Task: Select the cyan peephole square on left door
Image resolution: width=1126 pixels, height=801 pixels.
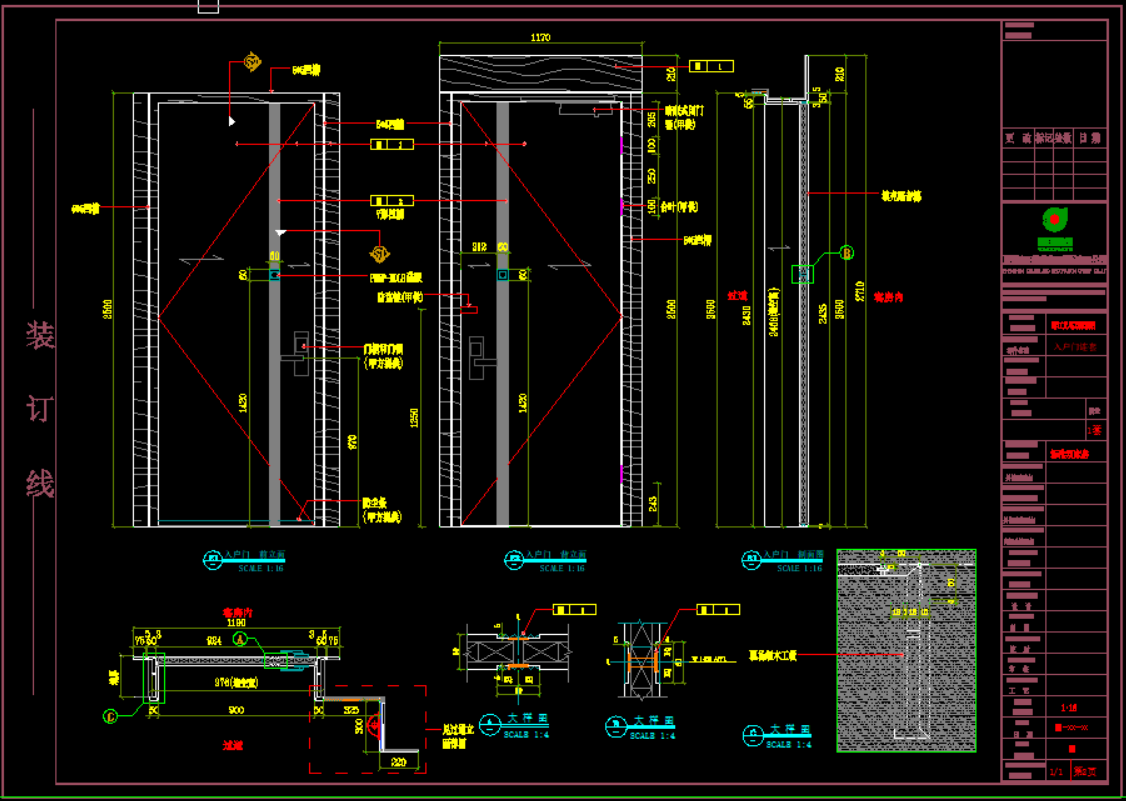Action: 275,275
